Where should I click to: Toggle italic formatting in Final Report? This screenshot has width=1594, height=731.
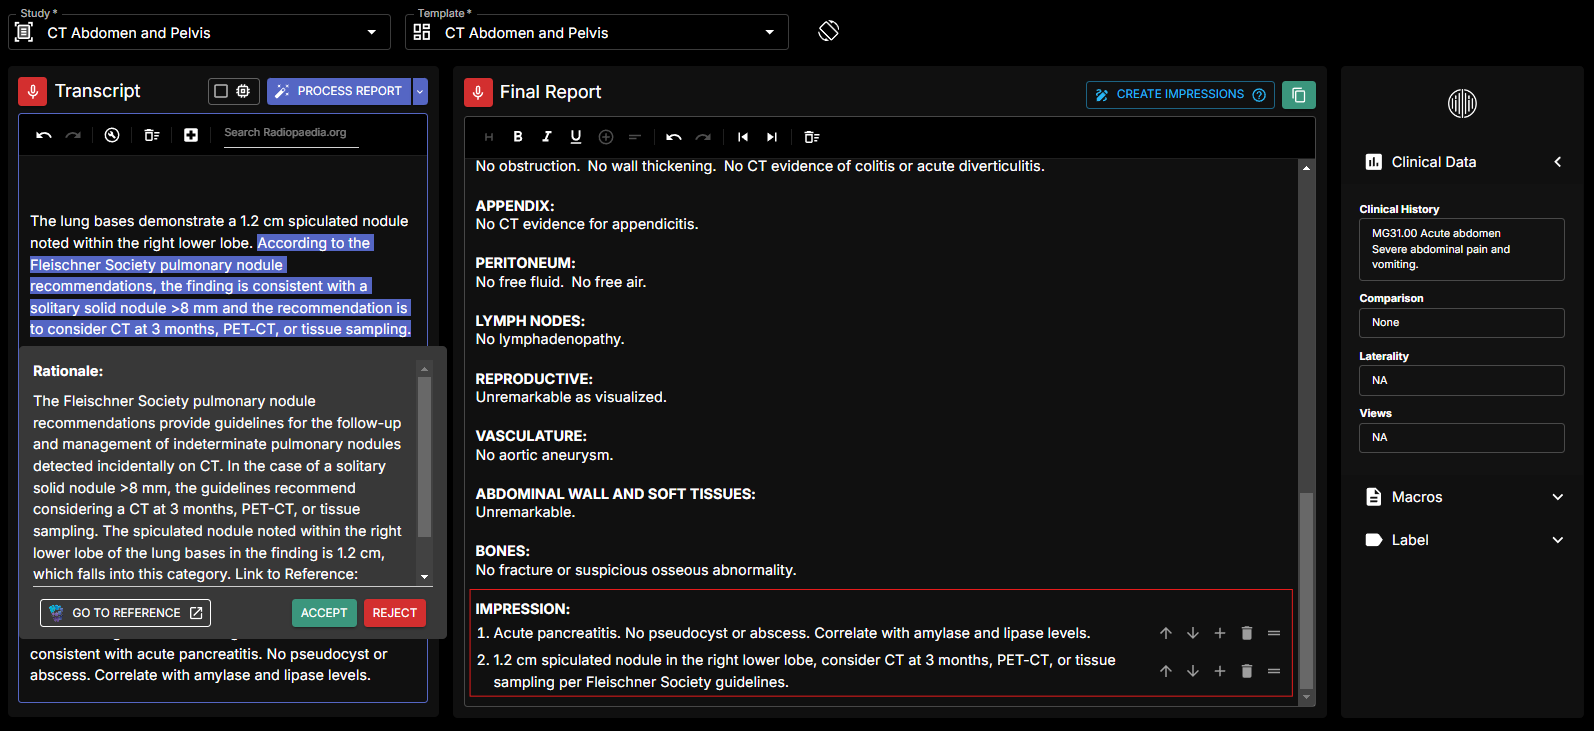pyautogui.click(x=547, y=137)
